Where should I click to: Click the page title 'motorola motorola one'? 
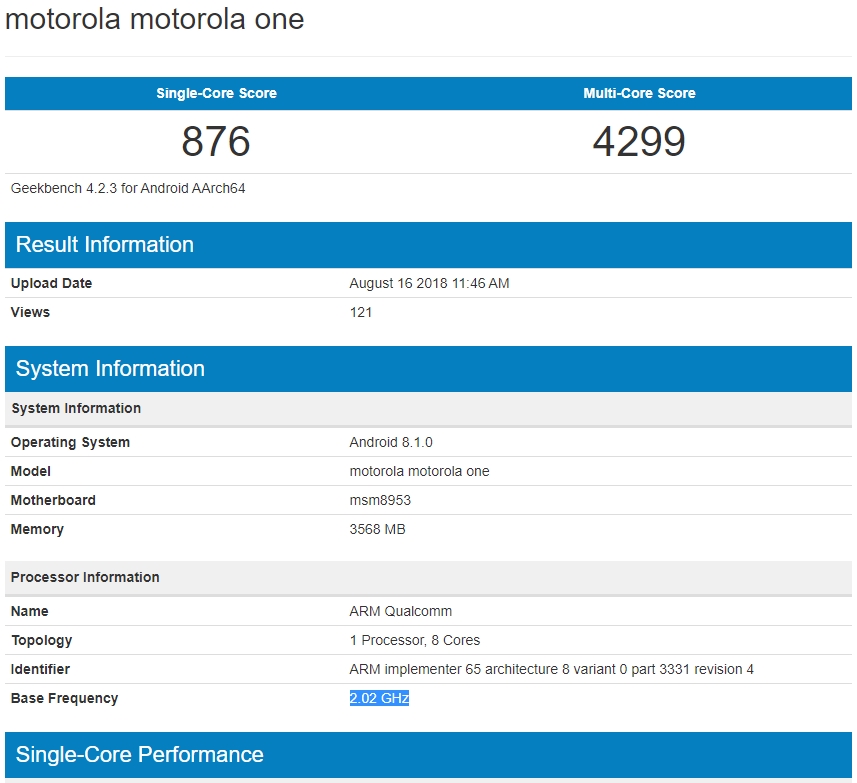point(155,19)
